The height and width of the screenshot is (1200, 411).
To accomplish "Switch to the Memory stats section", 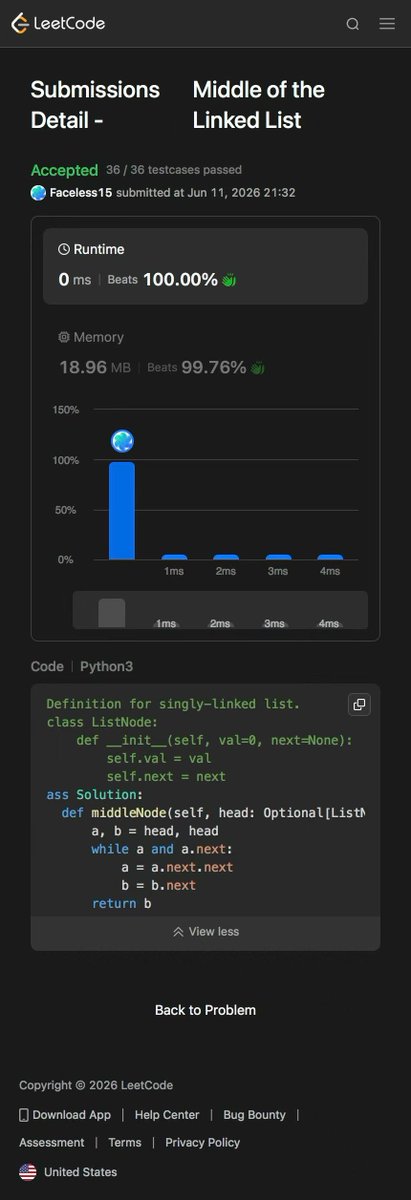I will point(205,353).
